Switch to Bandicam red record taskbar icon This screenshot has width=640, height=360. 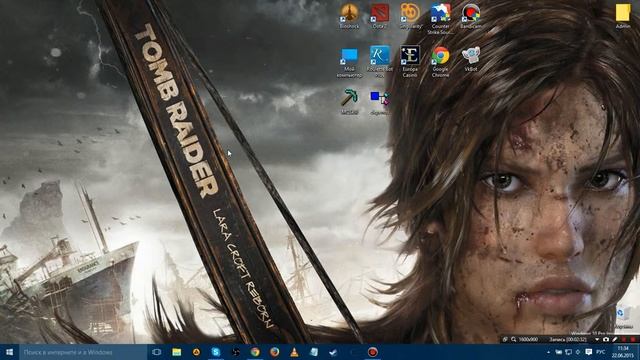tap(372, 352)
